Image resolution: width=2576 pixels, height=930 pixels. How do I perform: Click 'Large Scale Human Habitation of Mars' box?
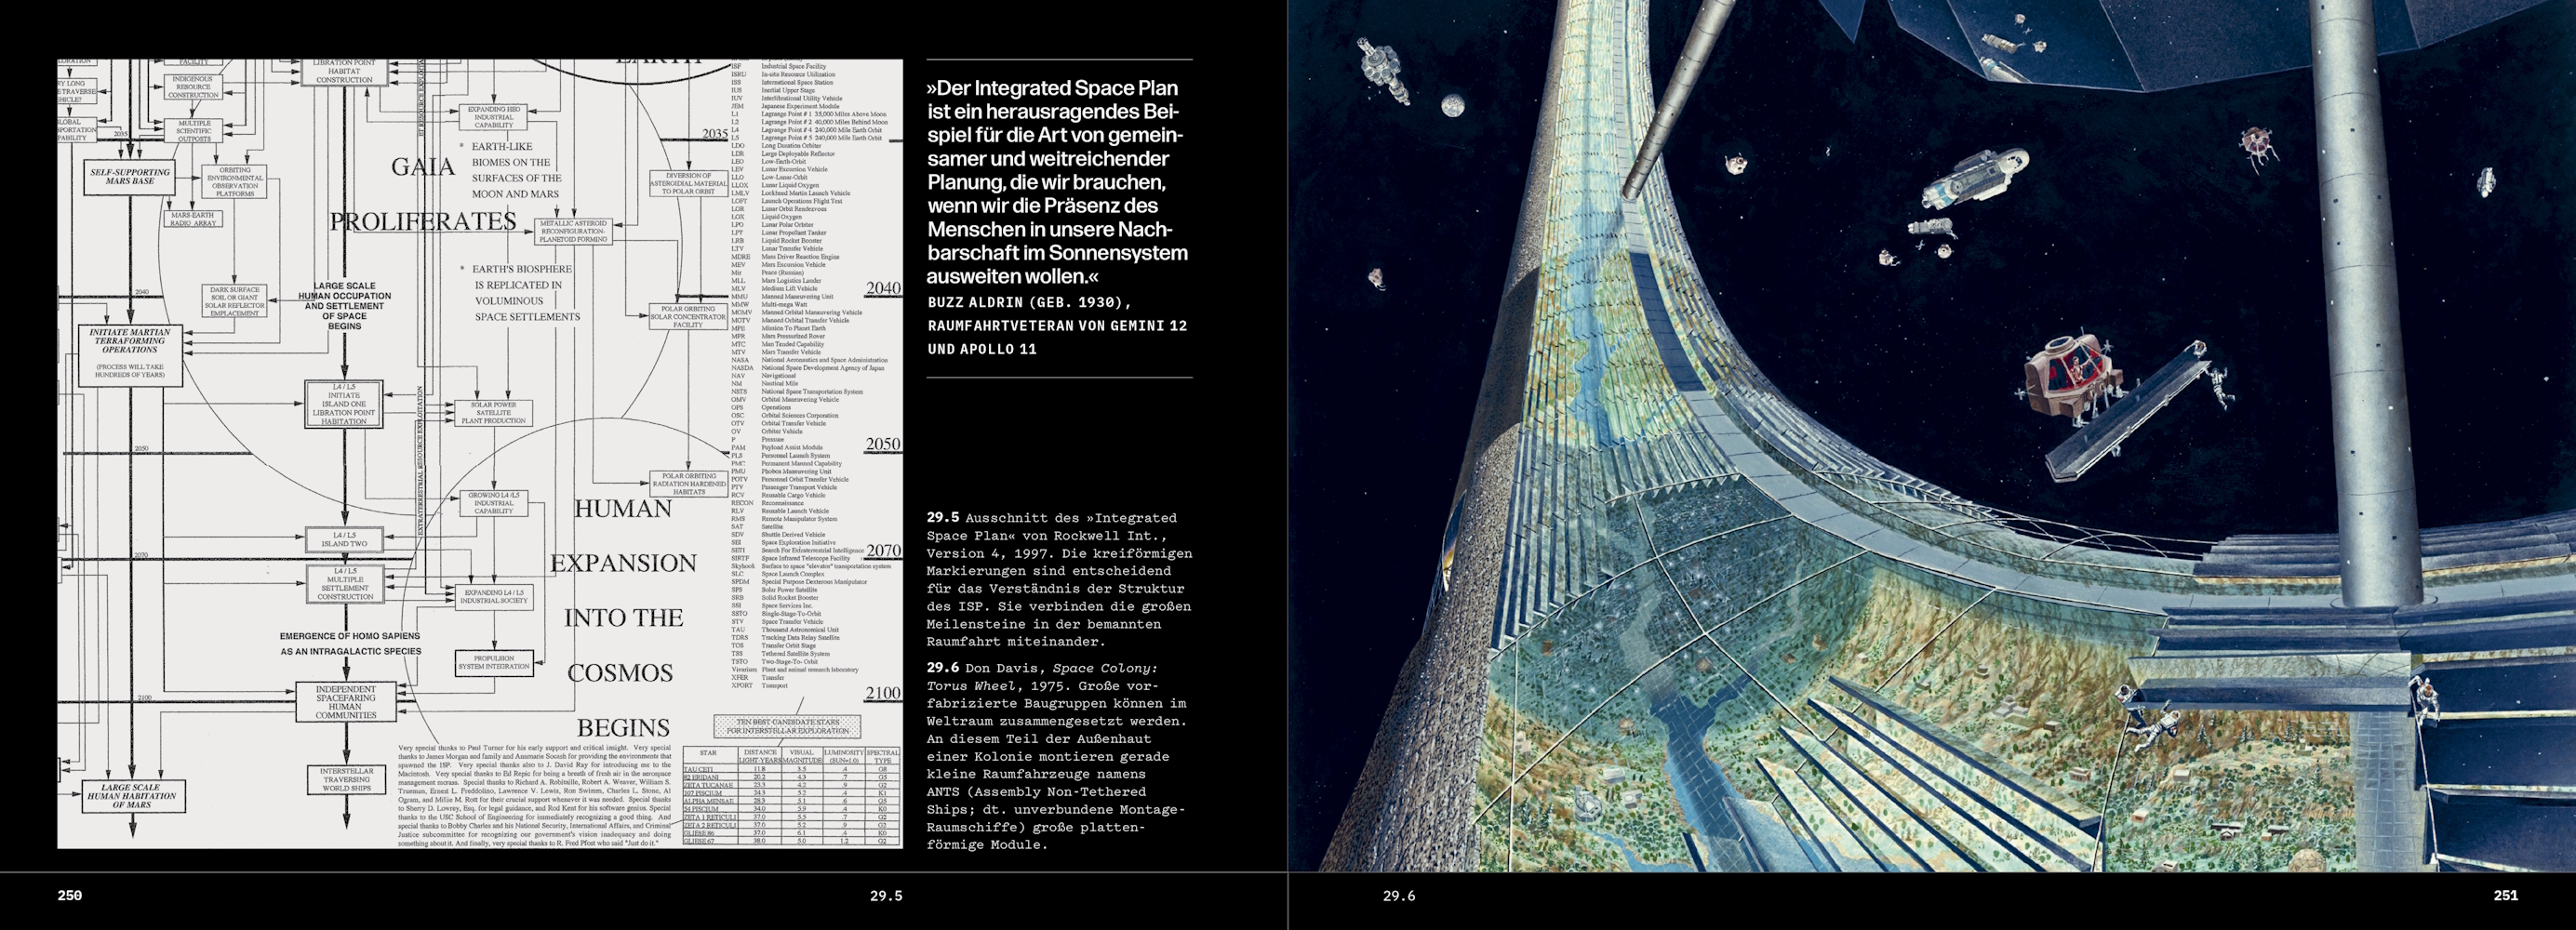131,796
